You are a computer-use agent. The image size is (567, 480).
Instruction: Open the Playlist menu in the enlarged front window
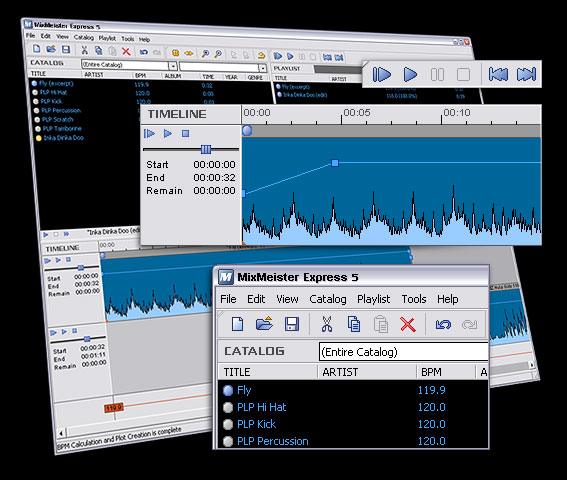coord(374,300)
